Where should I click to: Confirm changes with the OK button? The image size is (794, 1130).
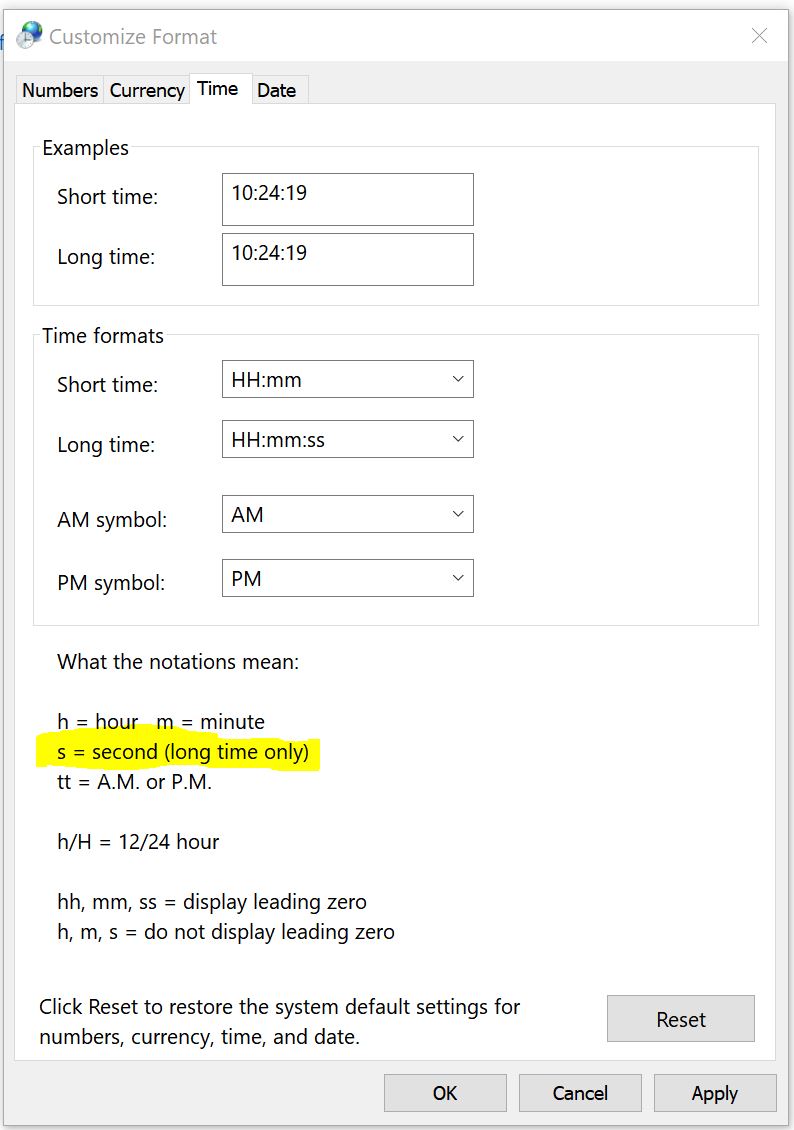(x=445, y=1093)
